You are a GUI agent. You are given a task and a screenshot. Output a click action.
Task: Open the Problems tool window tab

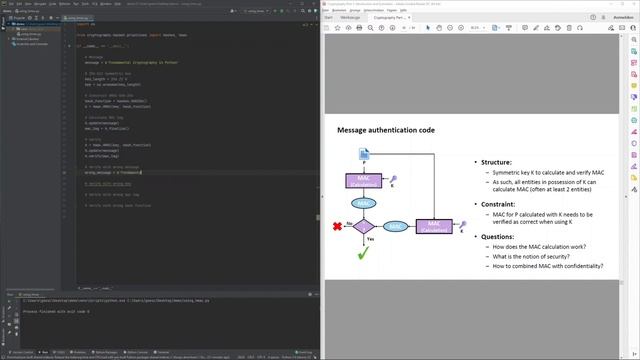(x=78, y=352)
